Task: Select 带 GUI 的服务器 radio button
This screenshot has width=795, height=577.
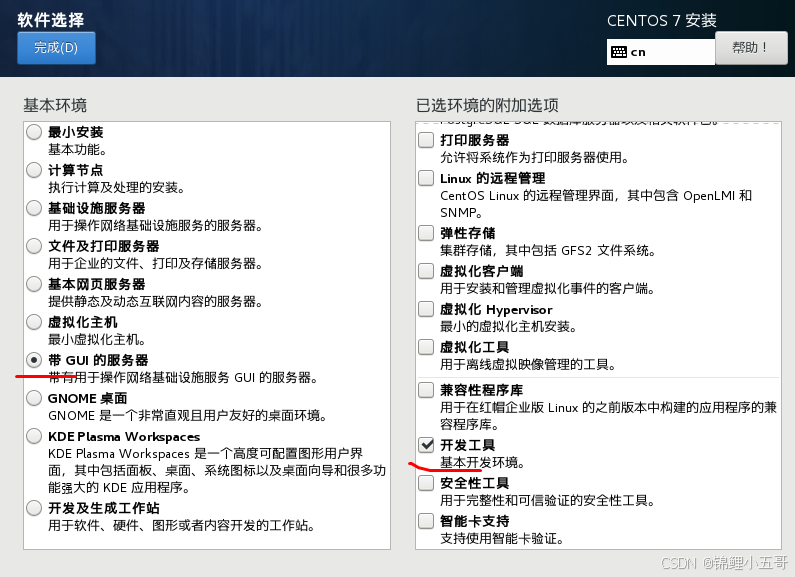Action: click(x=34, y=360)
